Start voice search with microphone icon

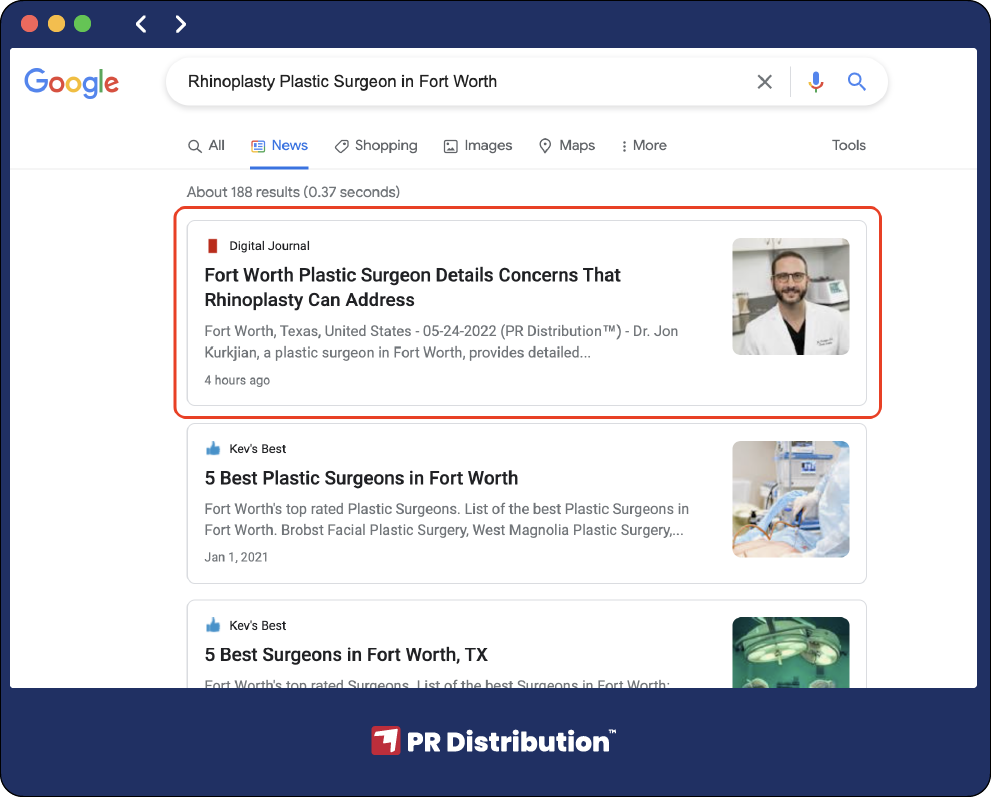pyautogui.click(x=816, y=82)
